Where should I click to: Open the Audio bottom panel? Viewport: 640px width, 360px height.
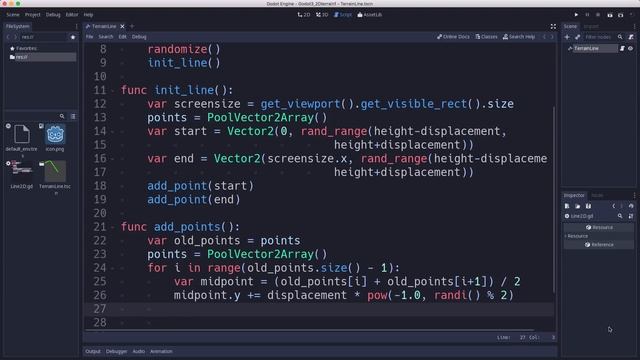coord(138,351)
